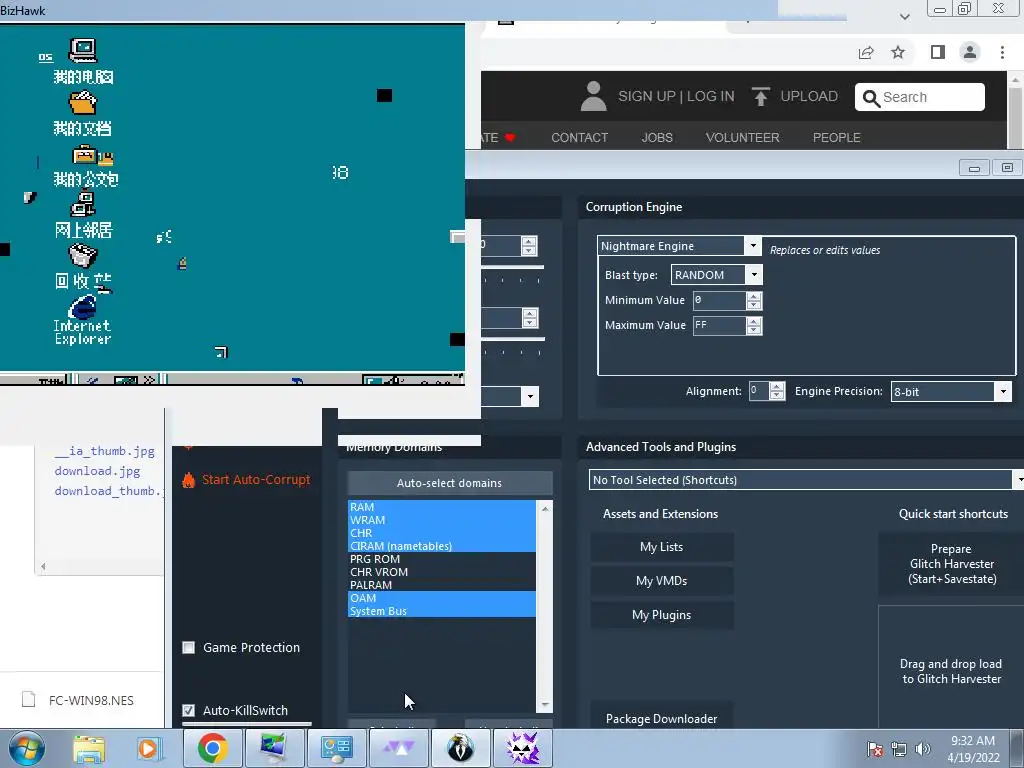Click the Maximum Value FF input field

[718, 325]
